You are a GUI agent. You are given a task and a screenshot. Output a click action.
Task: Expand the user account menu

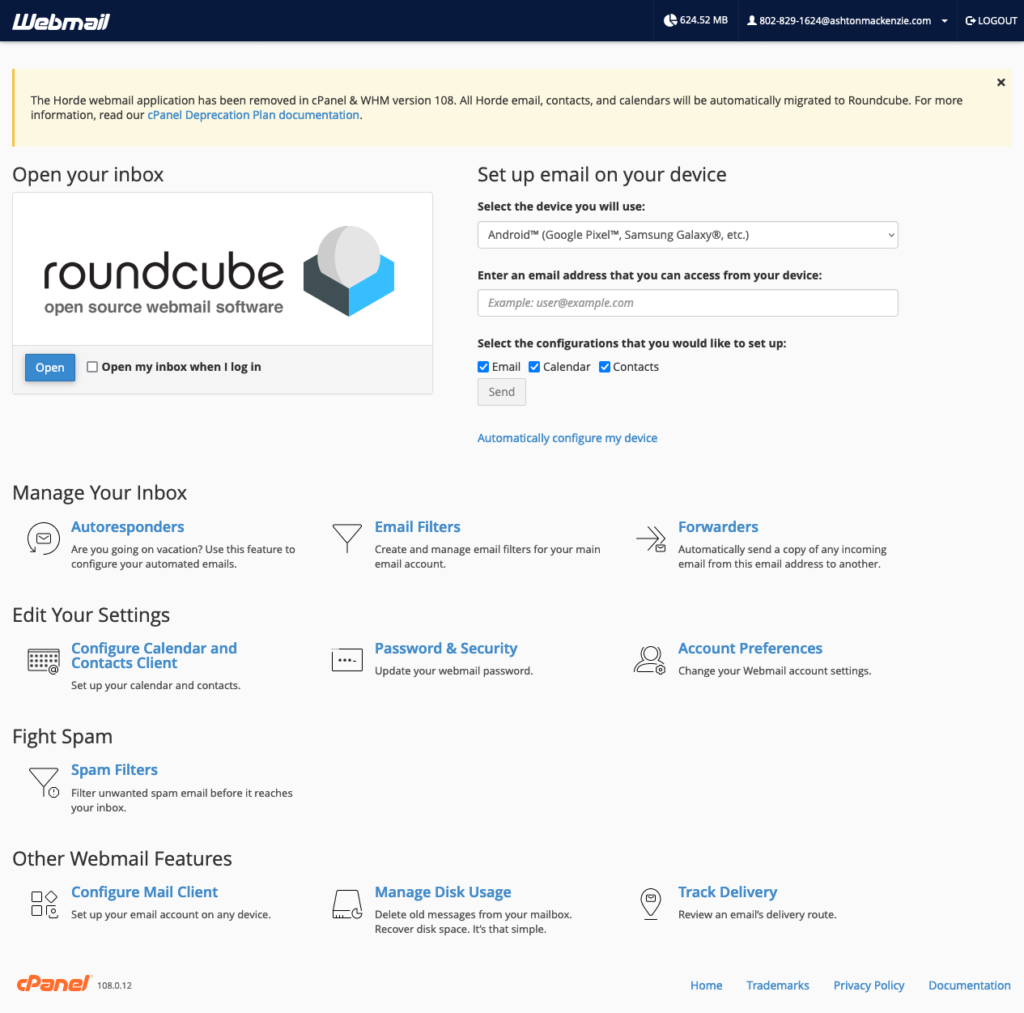[847, 21]
